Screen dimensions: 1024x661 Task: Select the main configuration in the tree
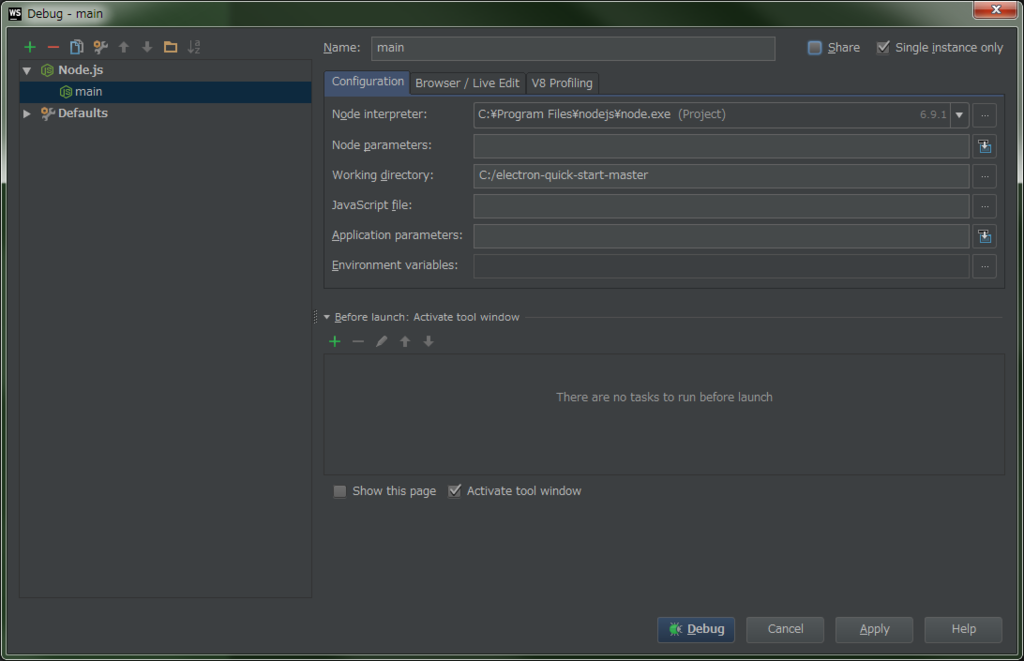[x=165, y=92]
